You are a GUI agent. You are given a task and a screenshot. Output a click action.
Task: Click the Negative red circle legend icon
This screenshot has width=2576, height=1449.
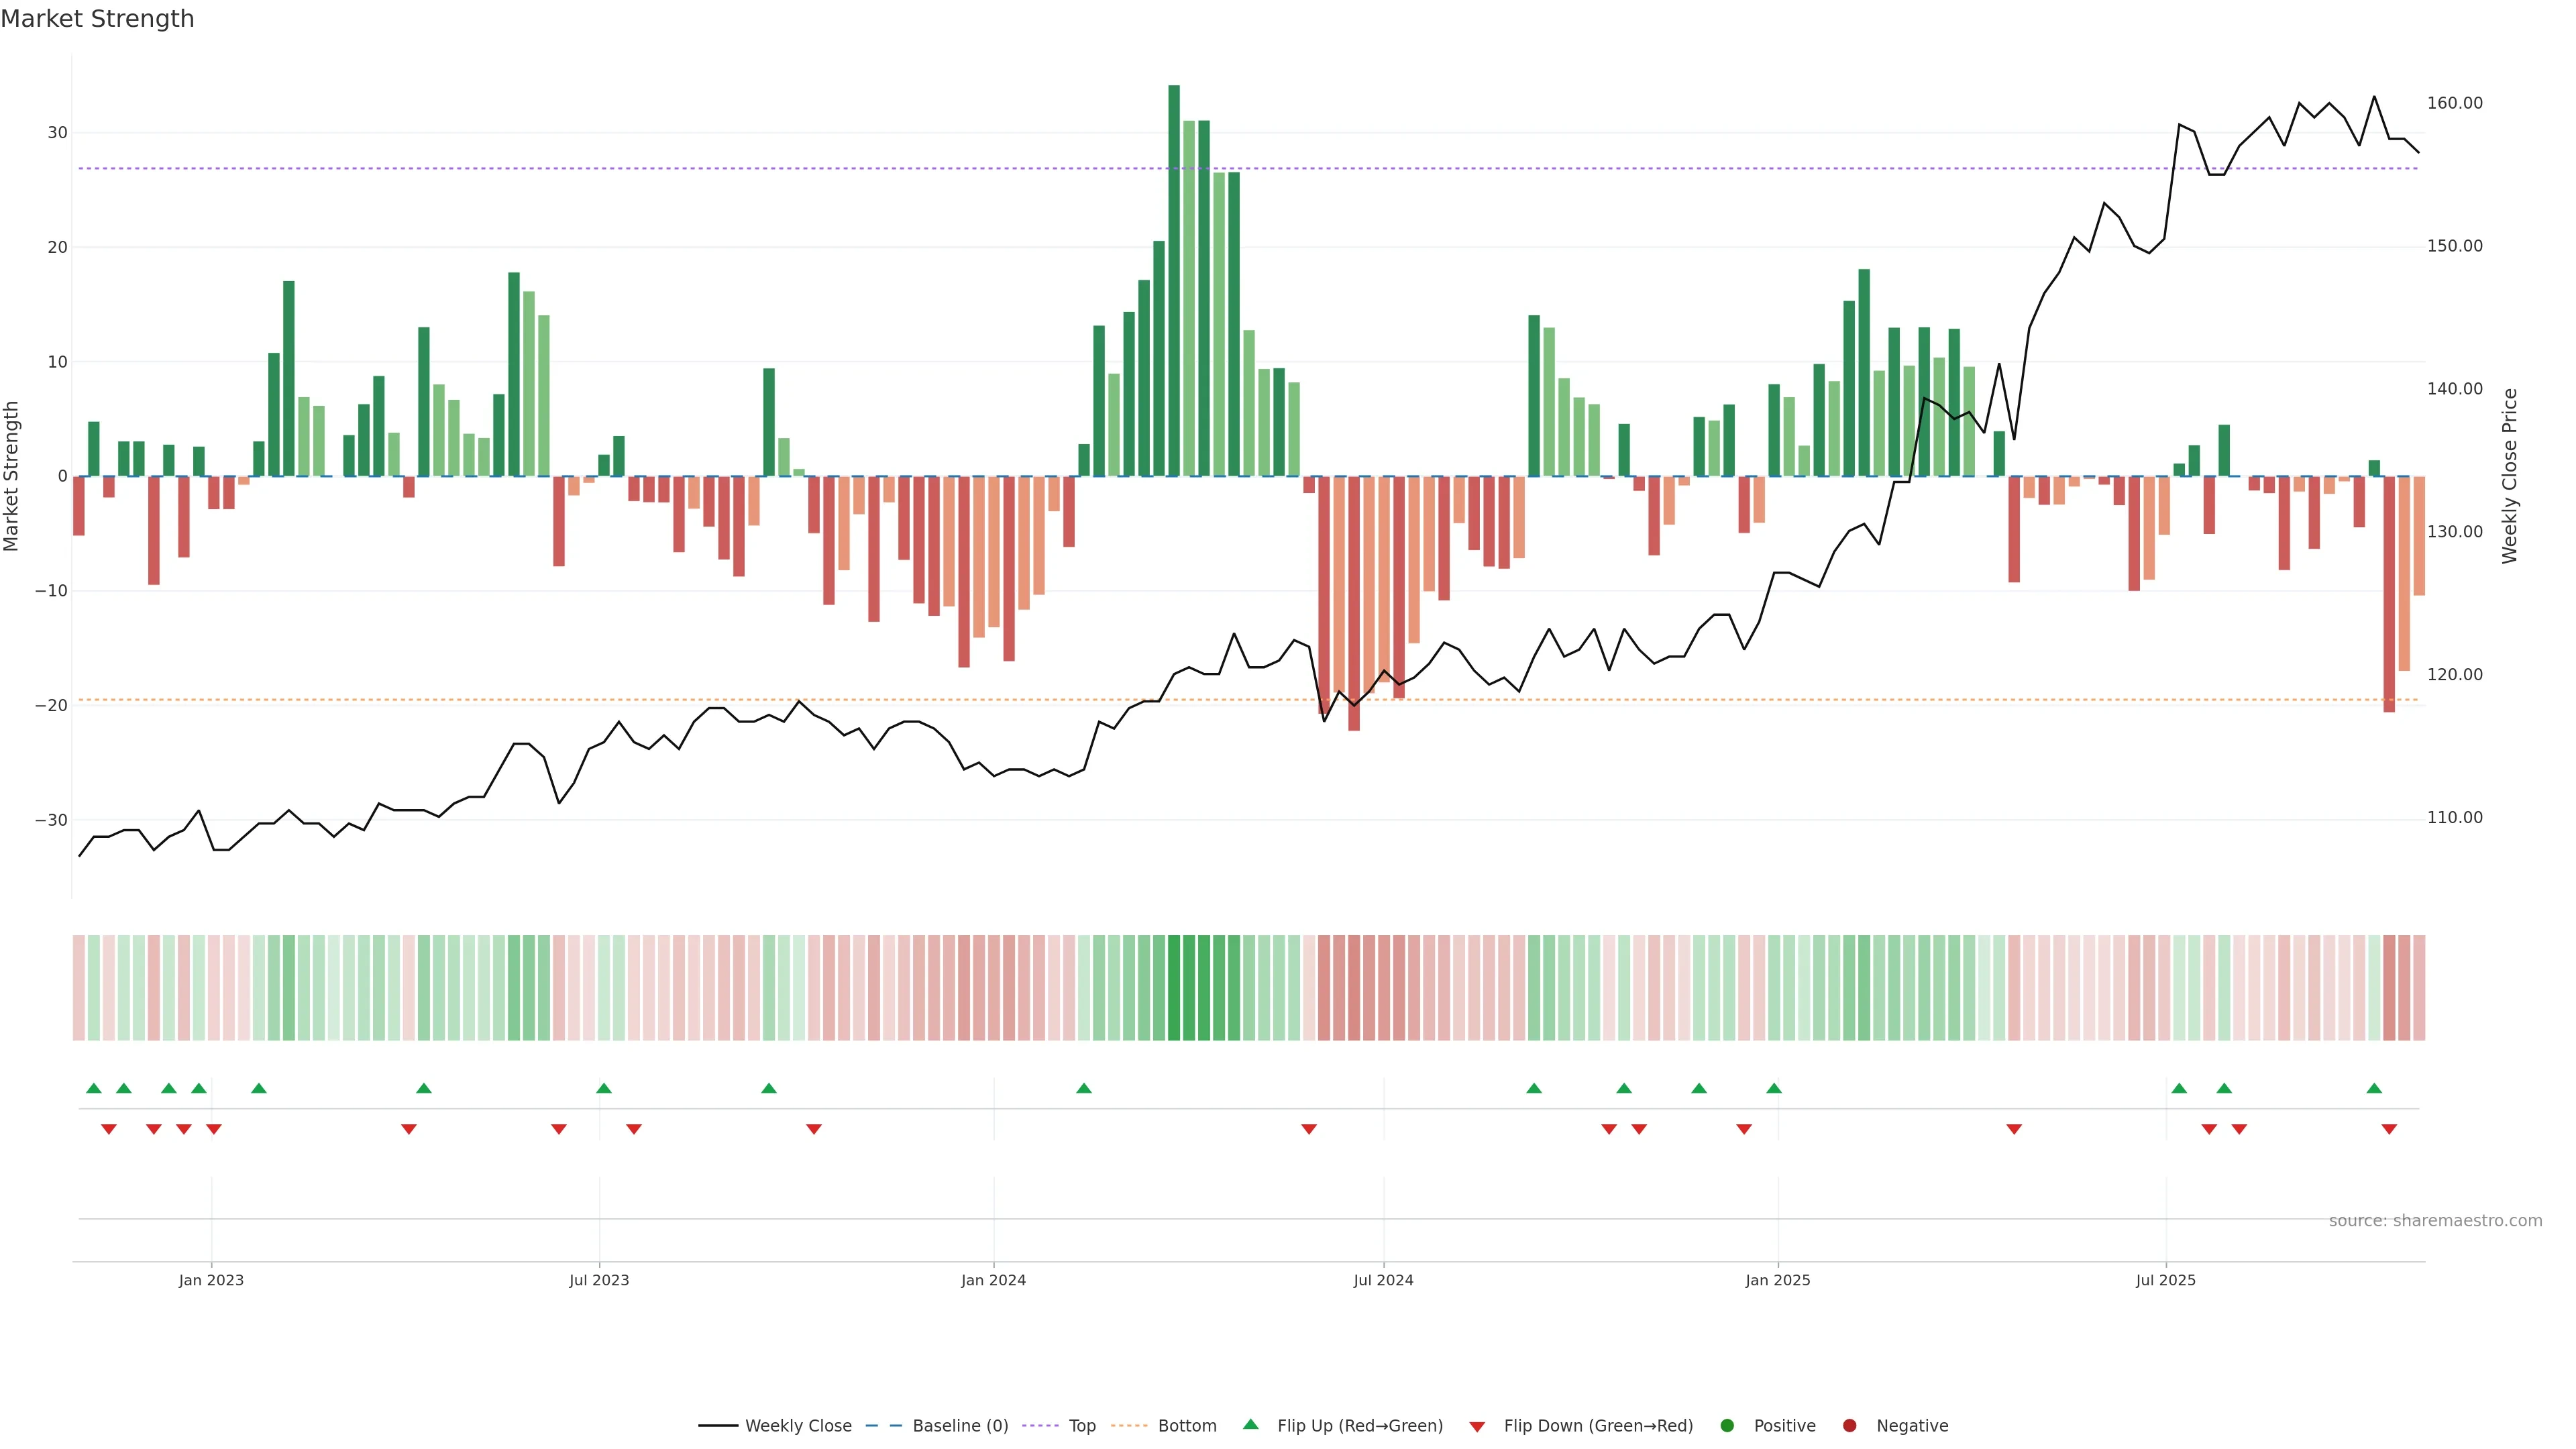pyautogui.click(x=1849, y=1426)
